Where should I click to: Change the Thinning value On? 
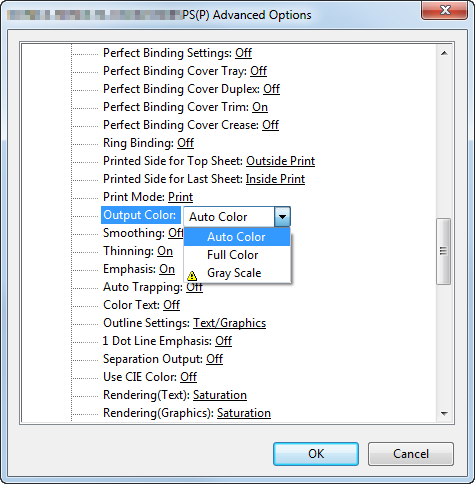165,251
